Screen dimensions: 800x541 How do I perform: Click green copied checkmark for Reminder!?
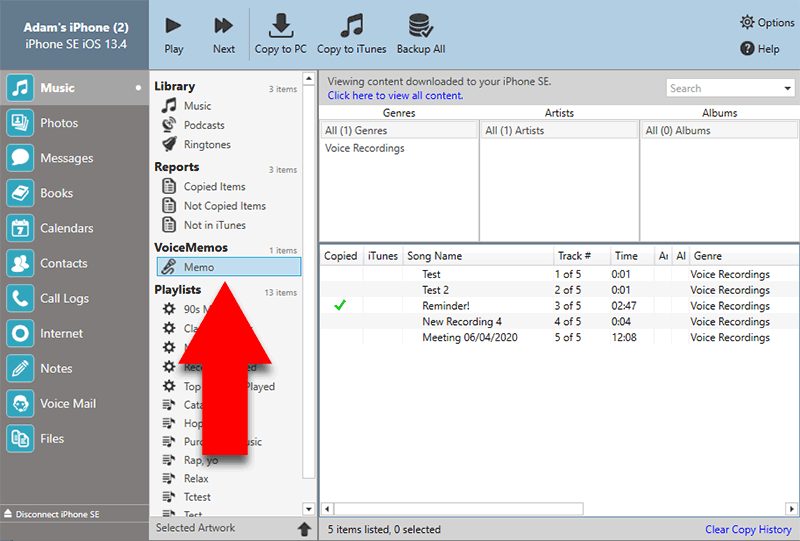pos(340,305)
